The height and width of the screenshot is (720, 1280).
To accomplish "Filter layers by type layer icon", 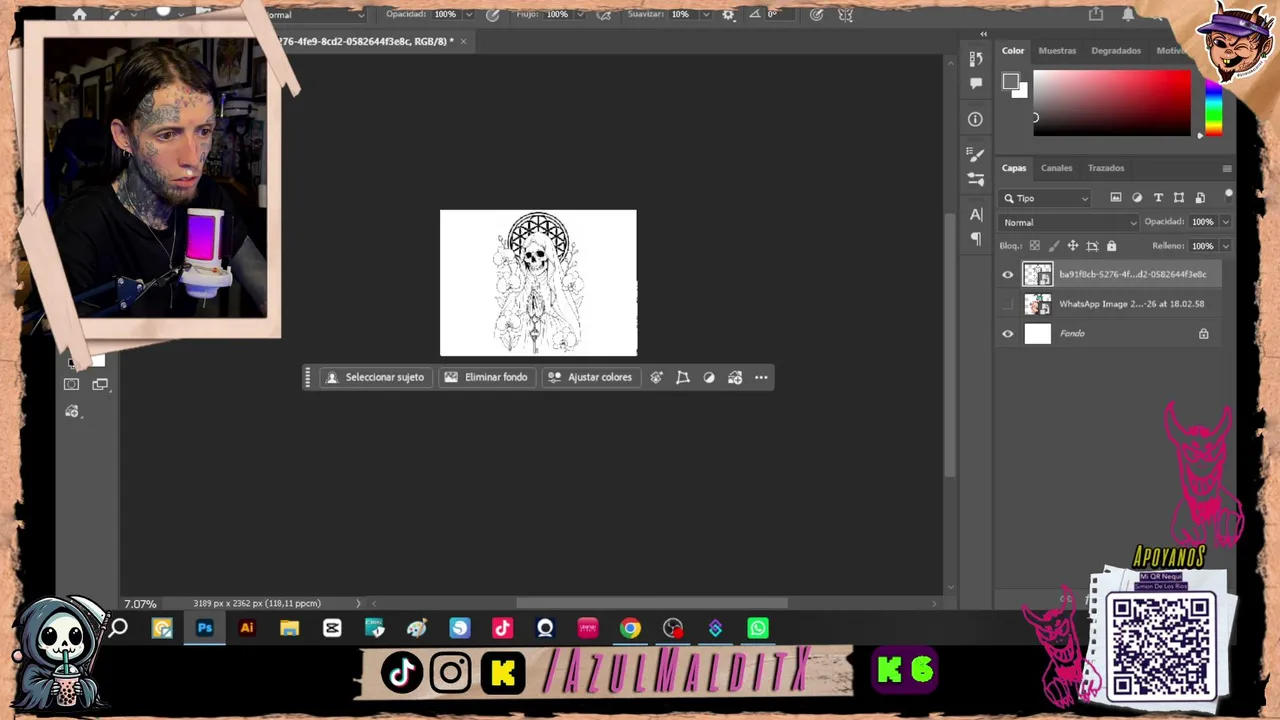I will pos(1158,198).
